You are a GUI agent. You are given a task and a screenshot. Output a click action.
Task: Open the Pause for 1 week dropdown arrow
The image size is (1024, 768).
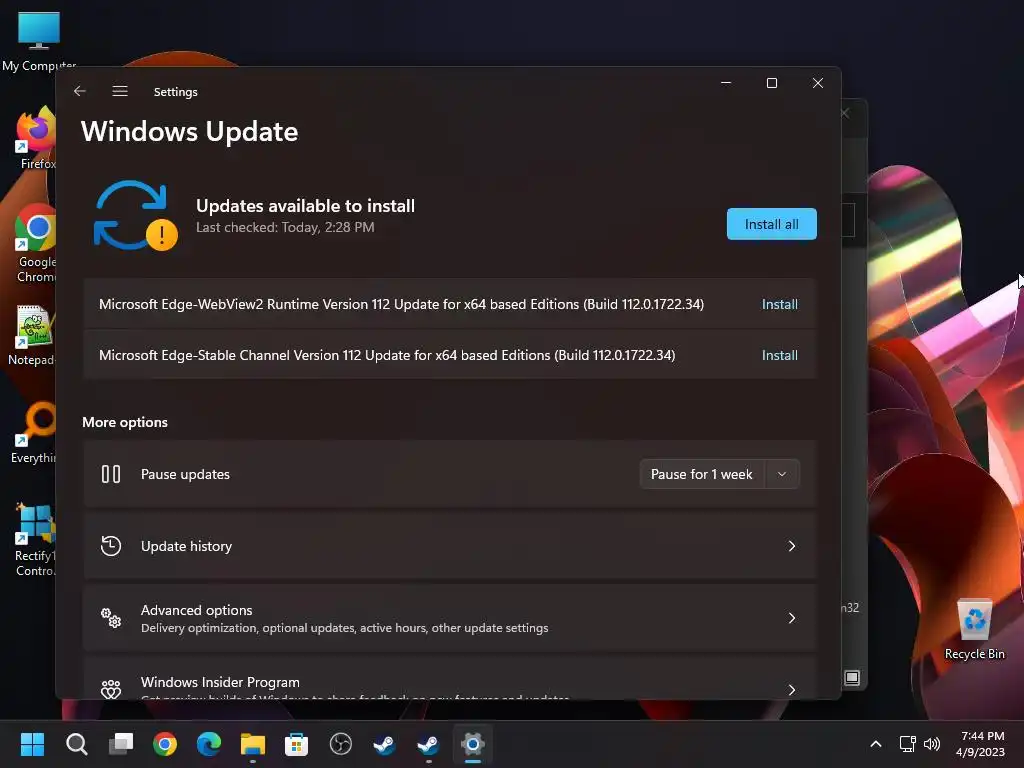pyautogui.click(x=782, y=474)
